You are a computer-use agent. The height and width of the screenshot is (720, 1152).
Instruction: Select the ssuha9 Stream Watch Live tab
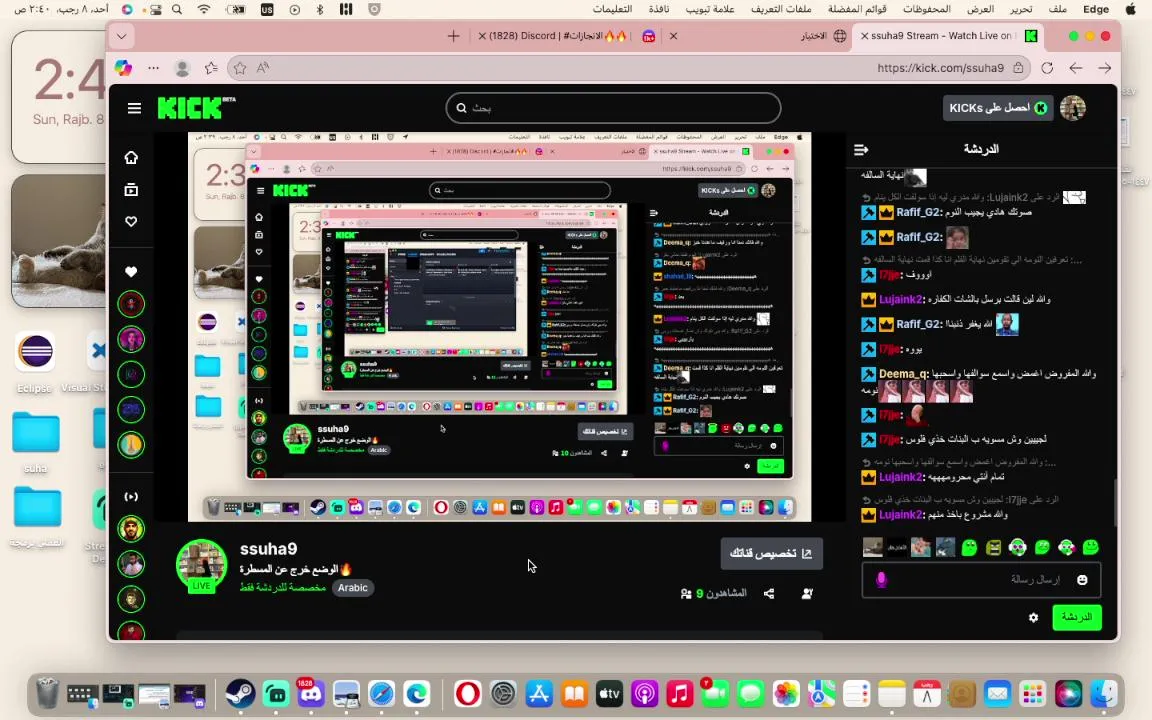tap(948, 35)
